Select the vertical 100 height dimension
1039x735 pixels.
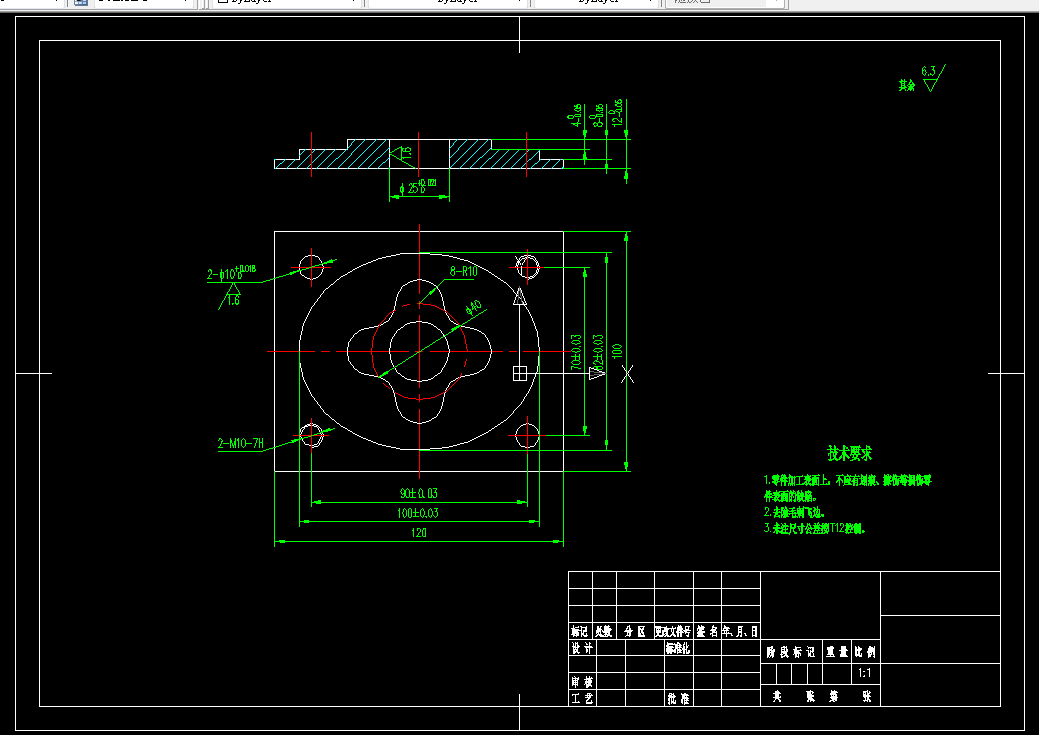[617, 351]
